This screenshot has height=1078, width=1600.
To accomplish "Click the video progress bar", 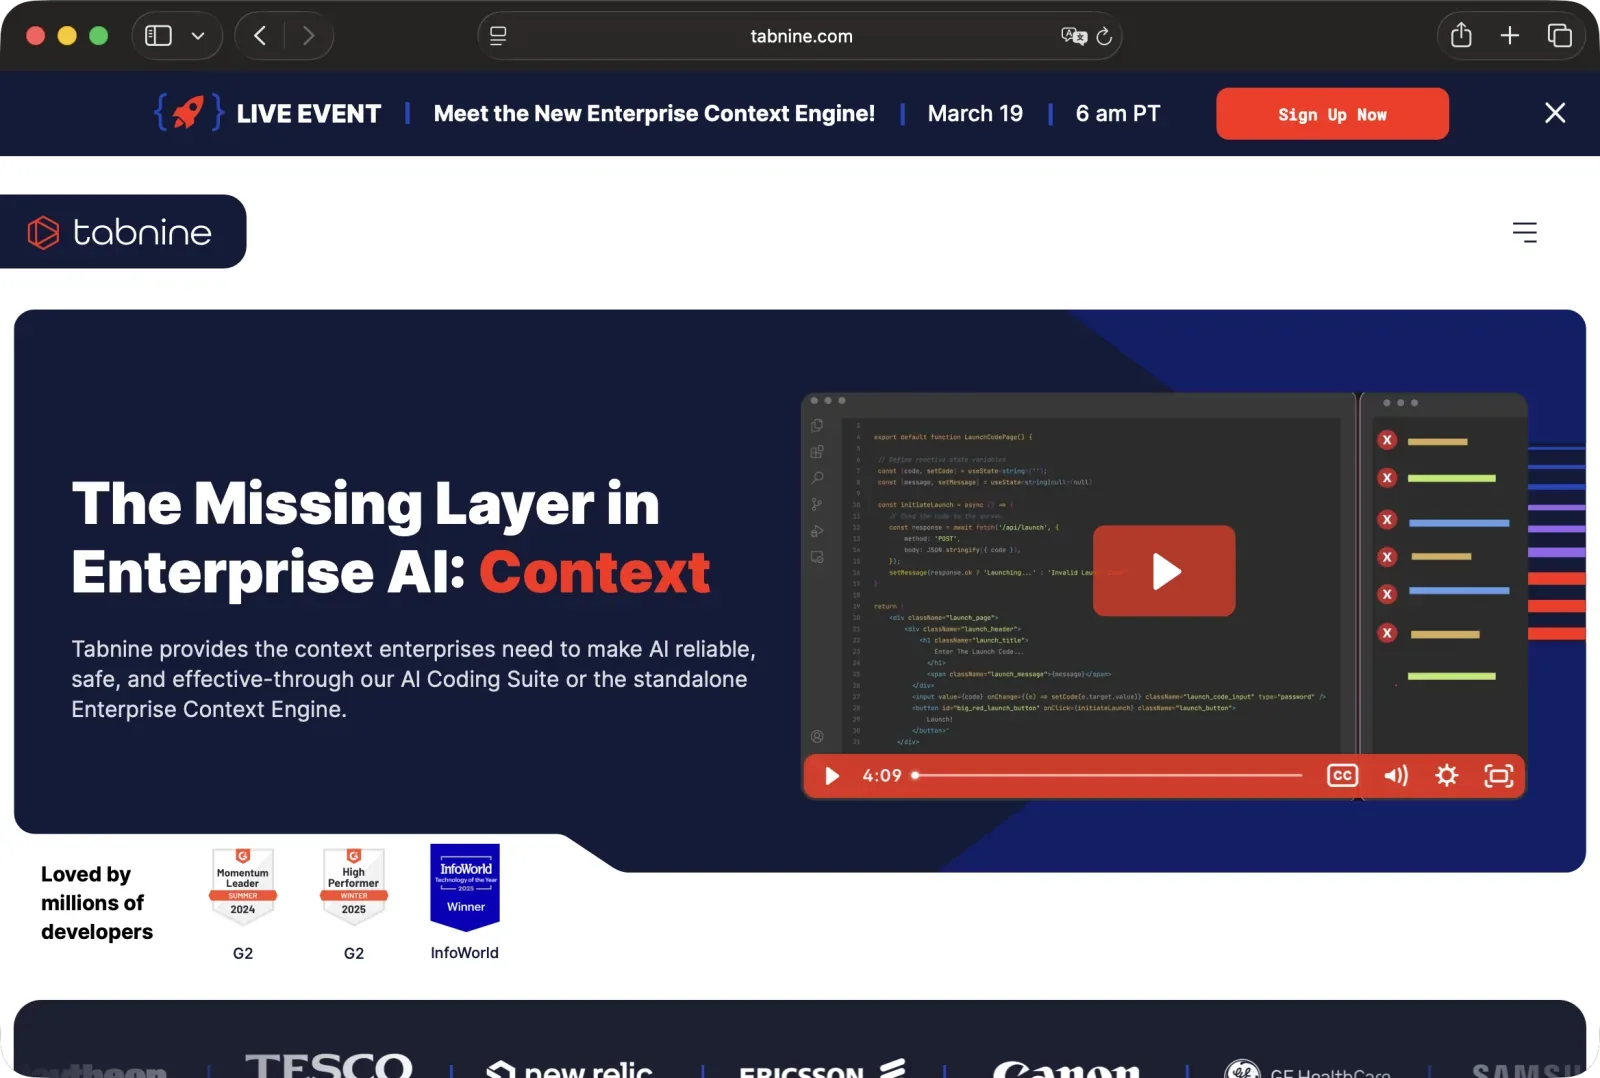I will 1108,776.
